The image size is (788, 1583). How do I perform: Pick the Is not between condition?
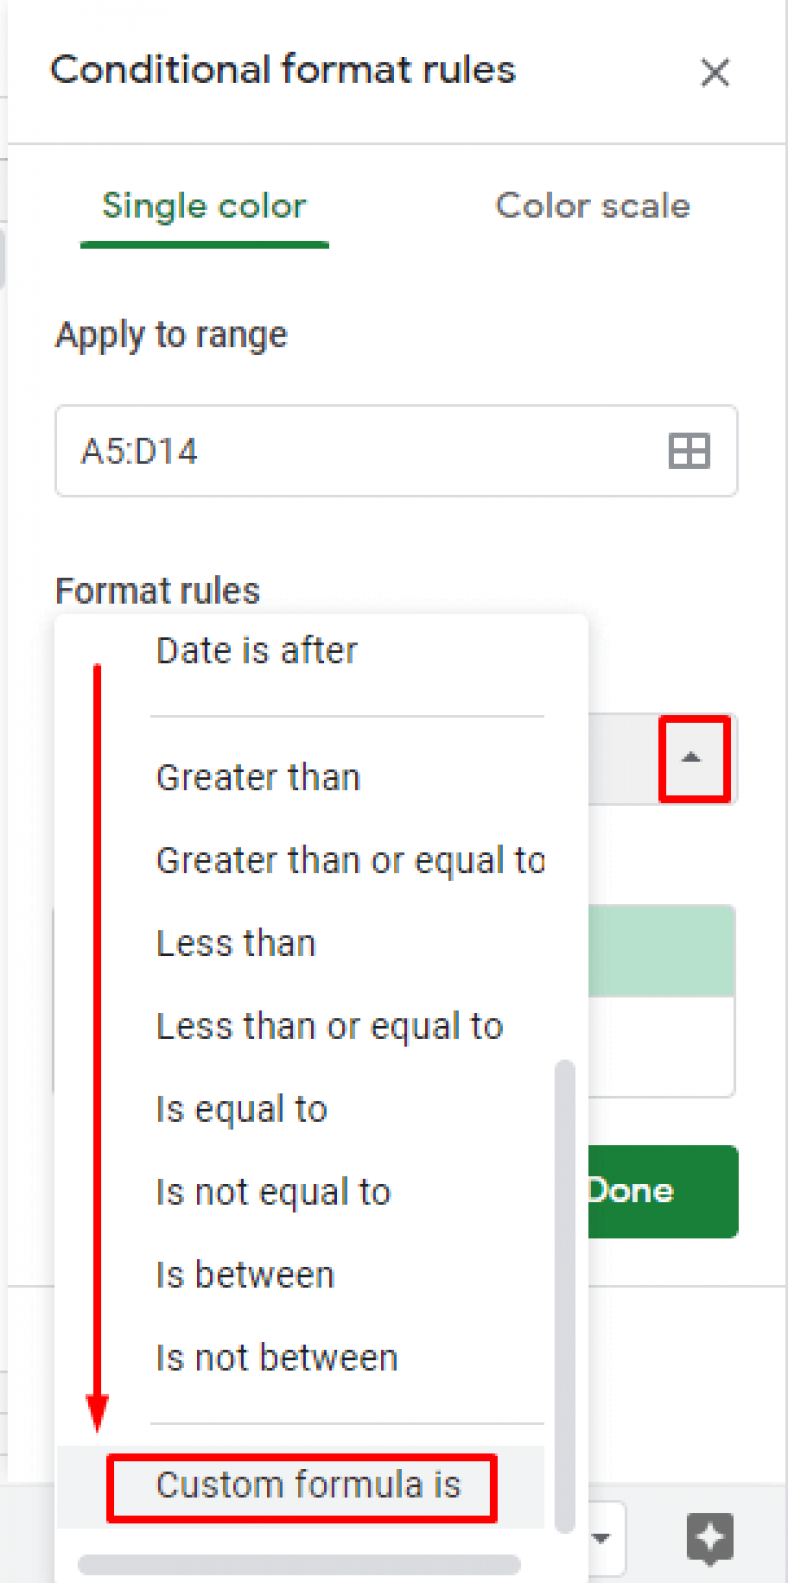click(276, 1357)
